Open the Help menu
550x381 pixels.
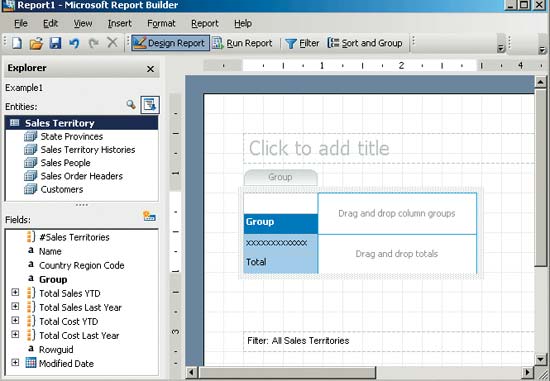pyautogui.click(x=243, y=24)
